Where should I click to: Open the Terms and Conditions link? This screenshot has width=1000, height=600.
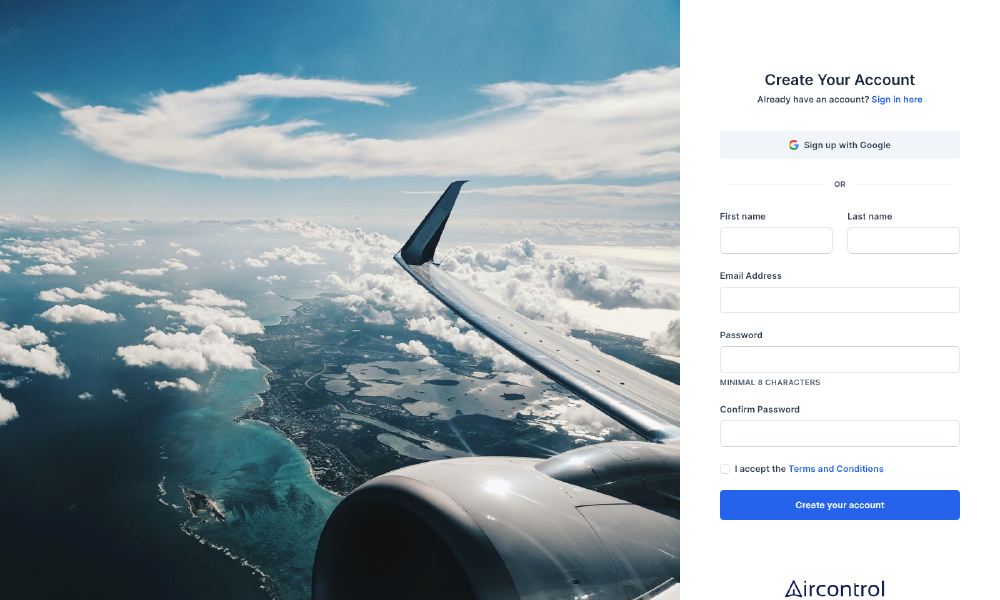pos(835,469)
